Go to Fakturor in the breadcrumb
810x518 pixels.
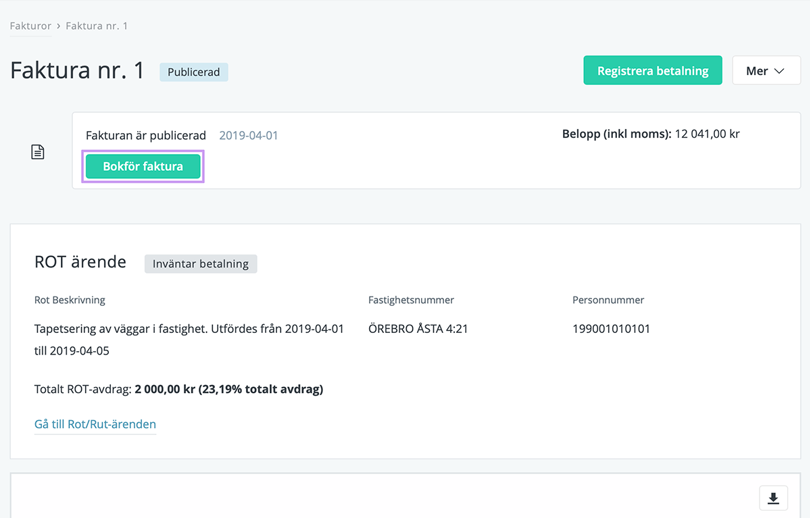click(30, 26)
